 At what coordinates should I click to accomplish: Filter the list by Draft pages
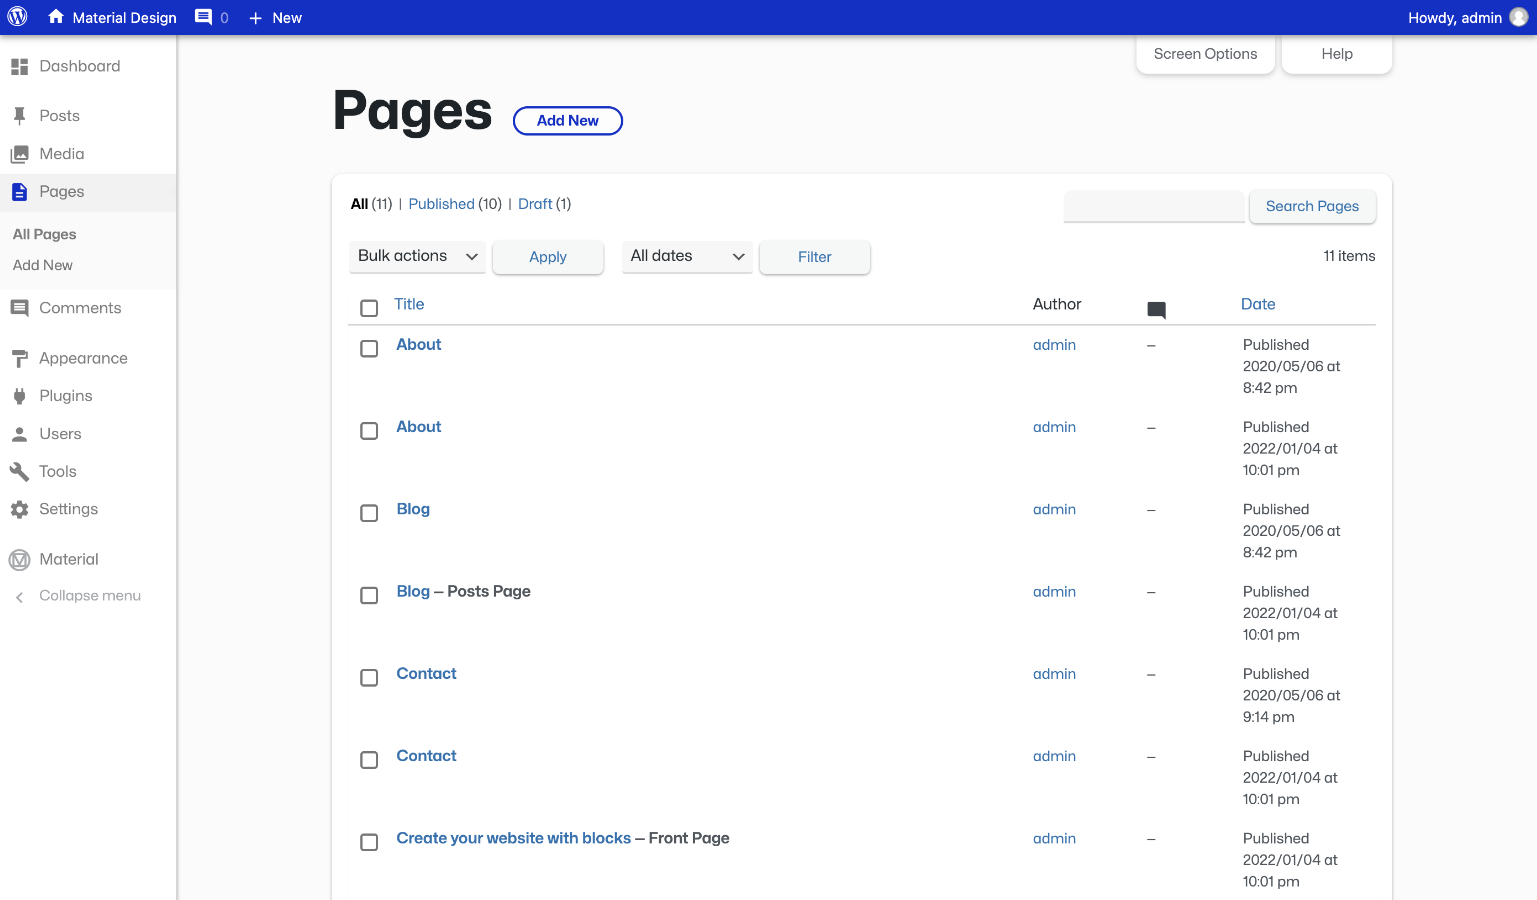click(x=535, y=204)
